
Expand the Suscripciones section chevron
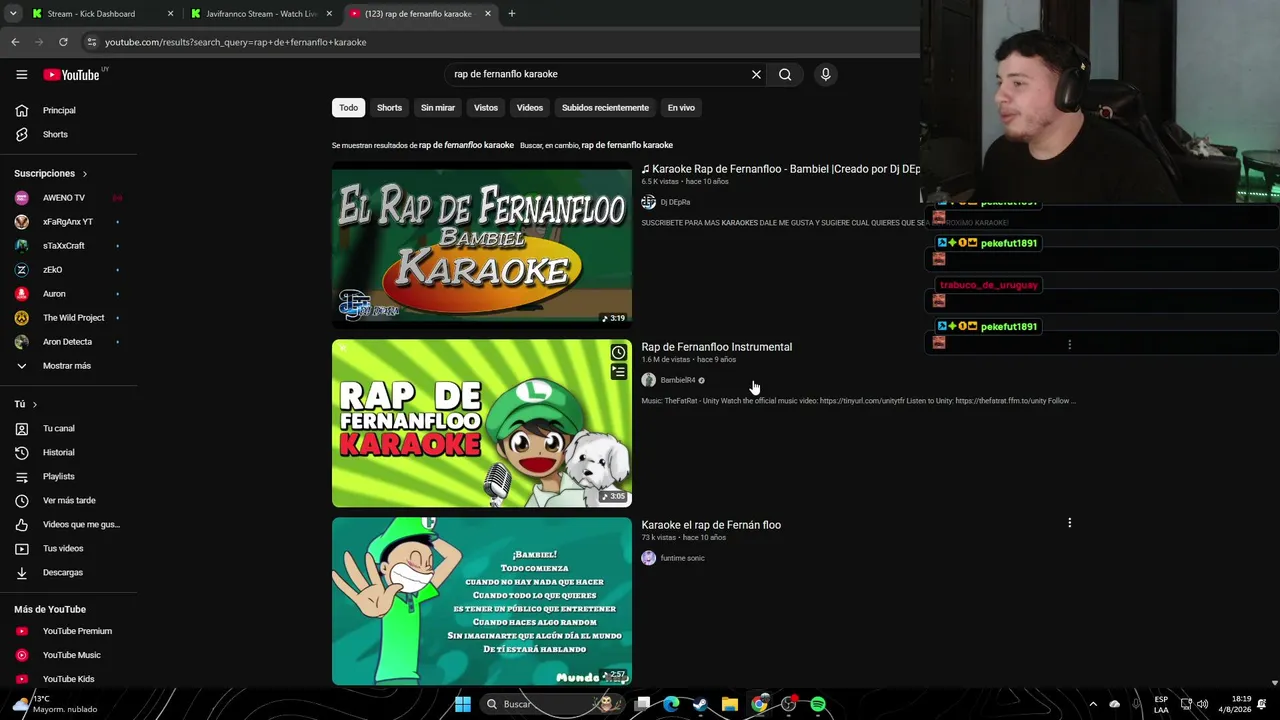coord(84,174)
